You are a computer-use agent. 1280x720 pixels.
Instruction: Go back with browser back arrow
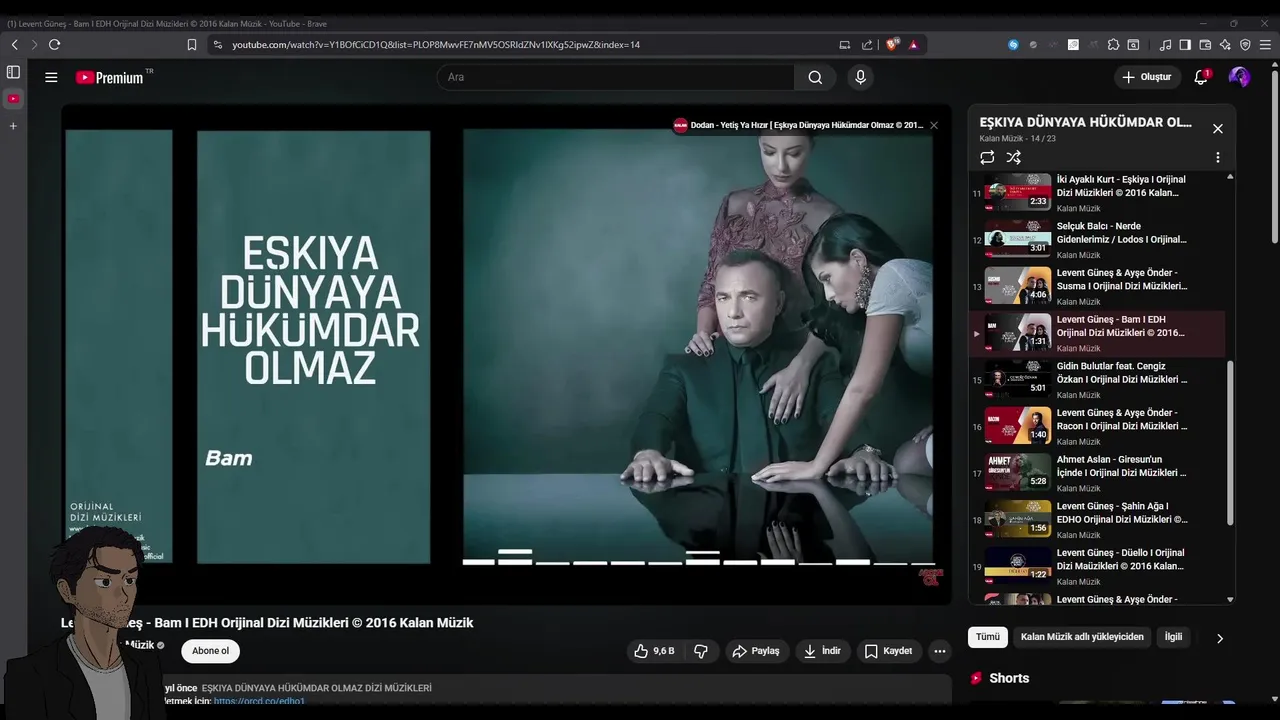(x=14, y=44)
